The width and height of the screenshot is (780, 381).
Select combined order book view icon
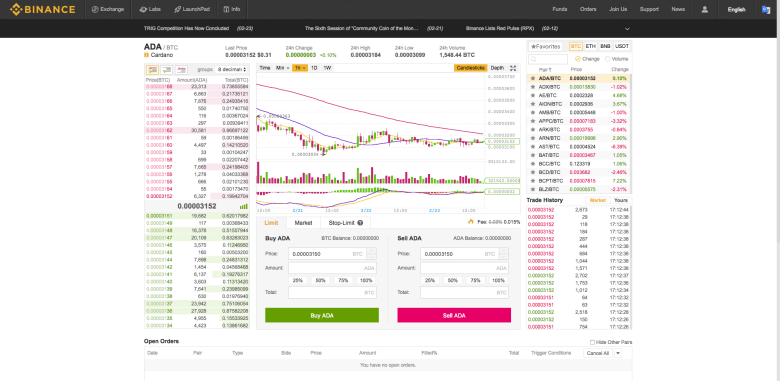(x=152, y=70)
